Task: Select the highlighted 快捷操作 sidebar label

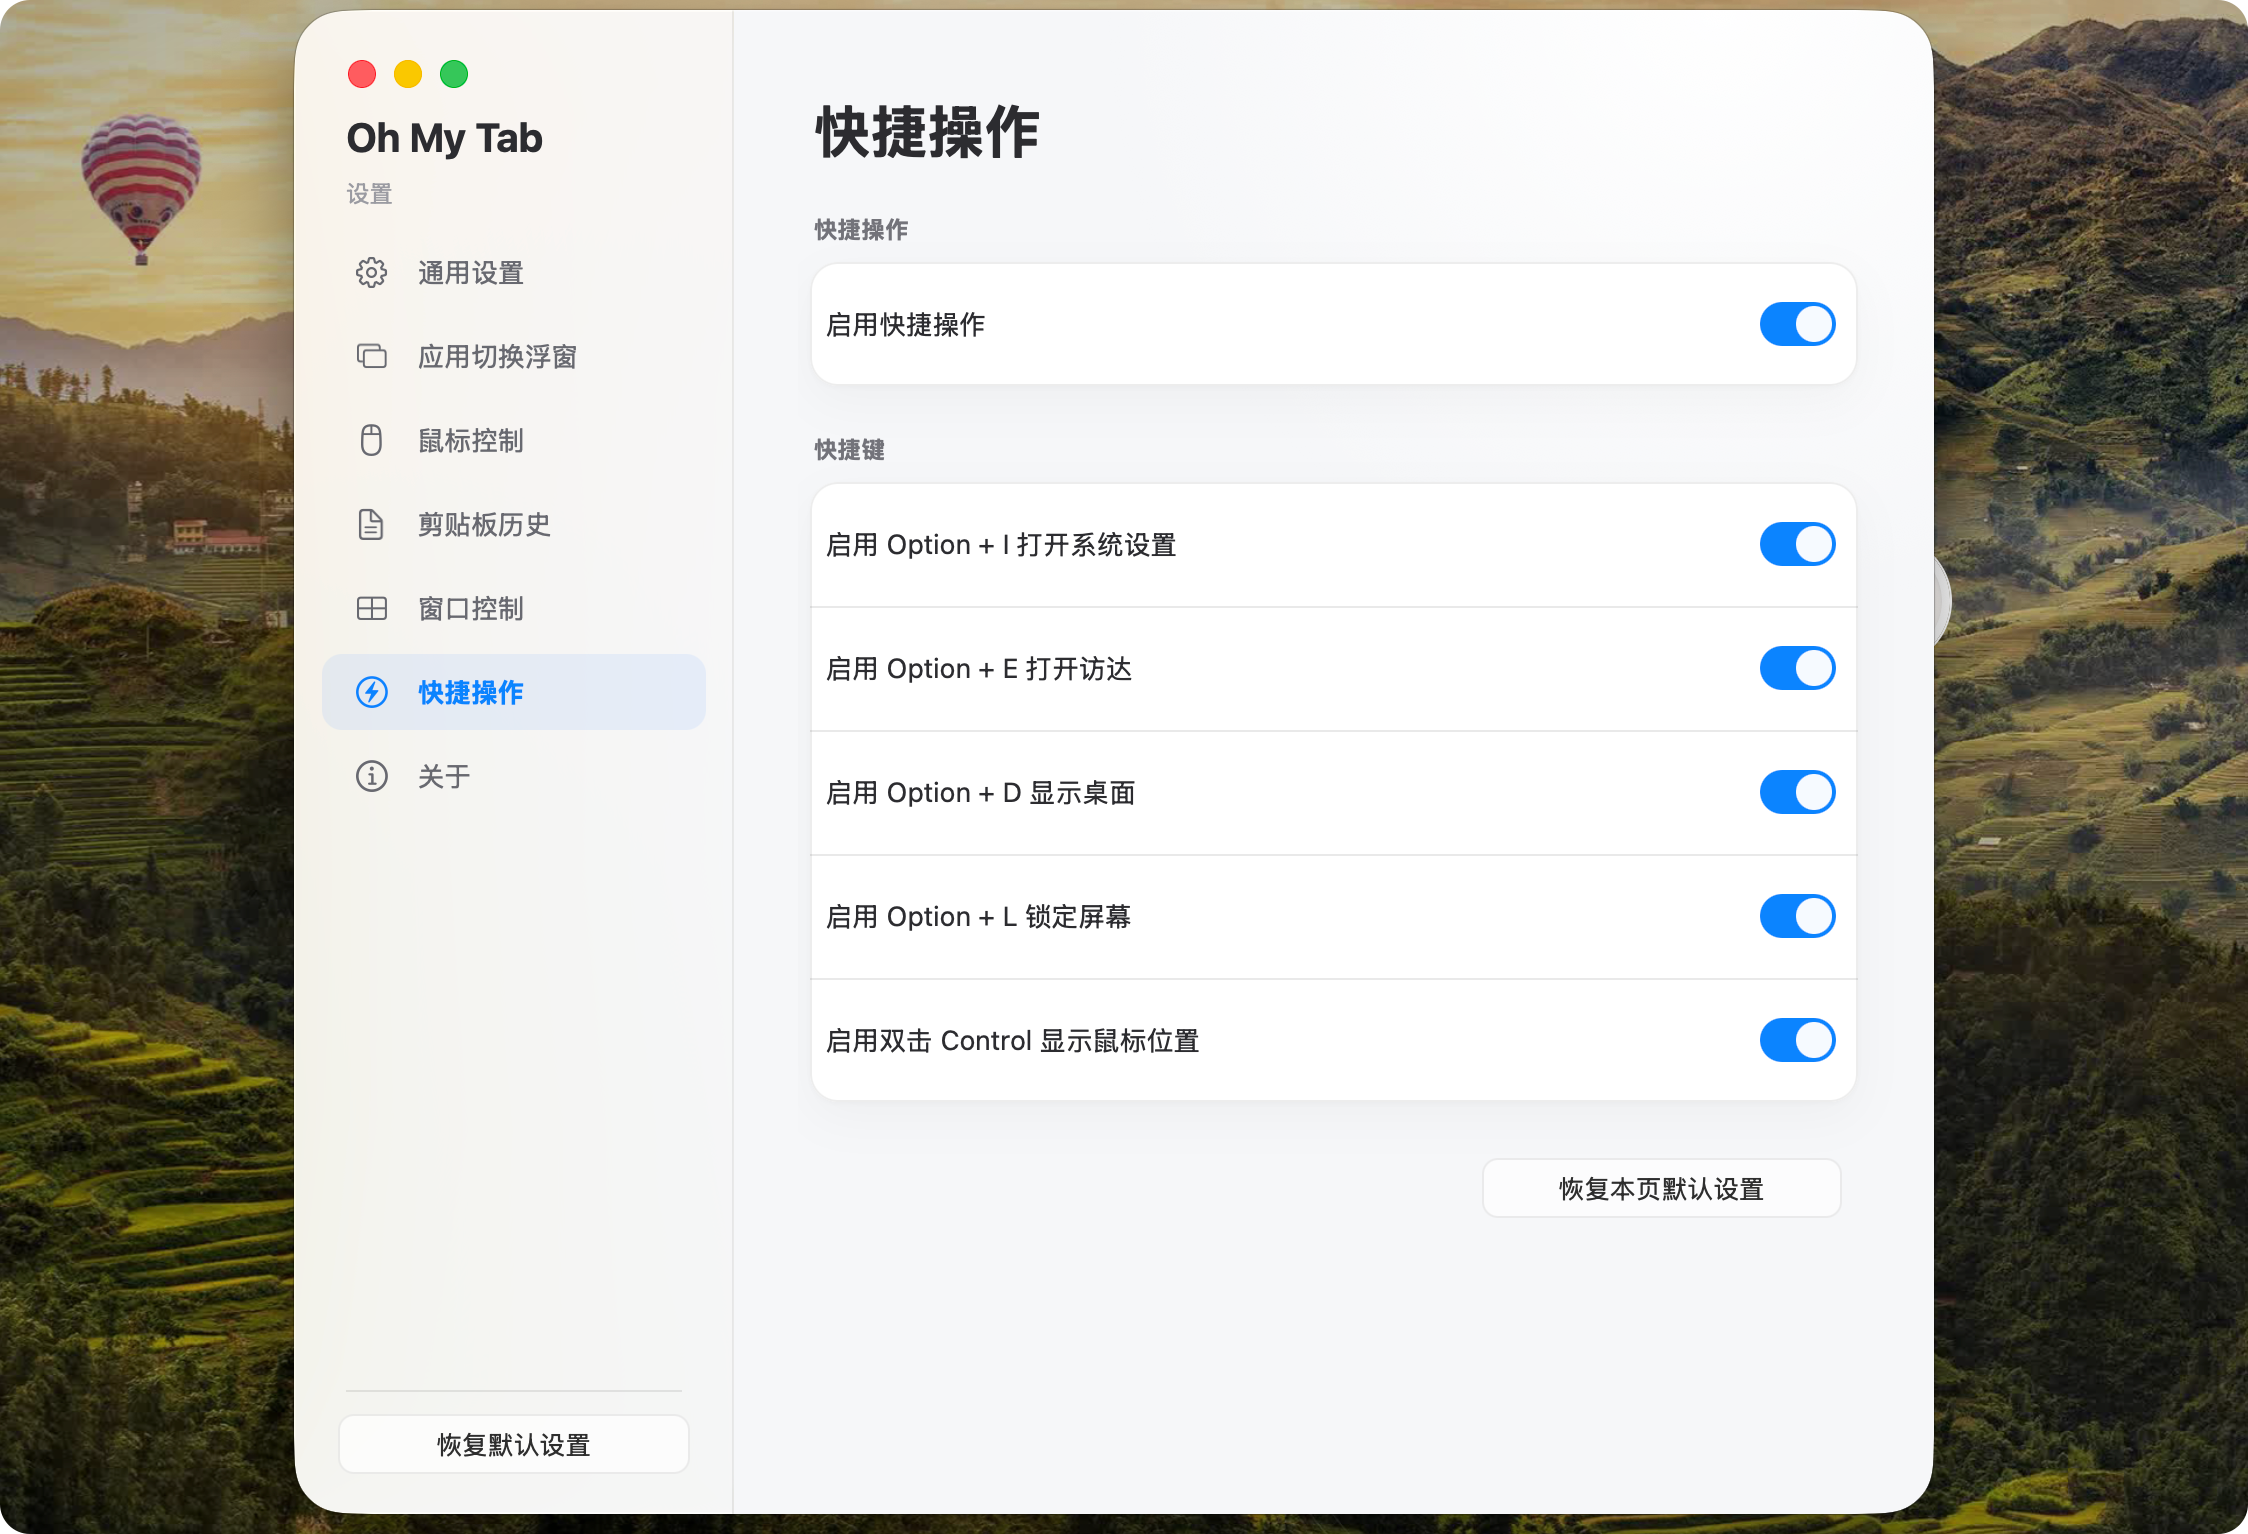Action: tap(471, 693)
